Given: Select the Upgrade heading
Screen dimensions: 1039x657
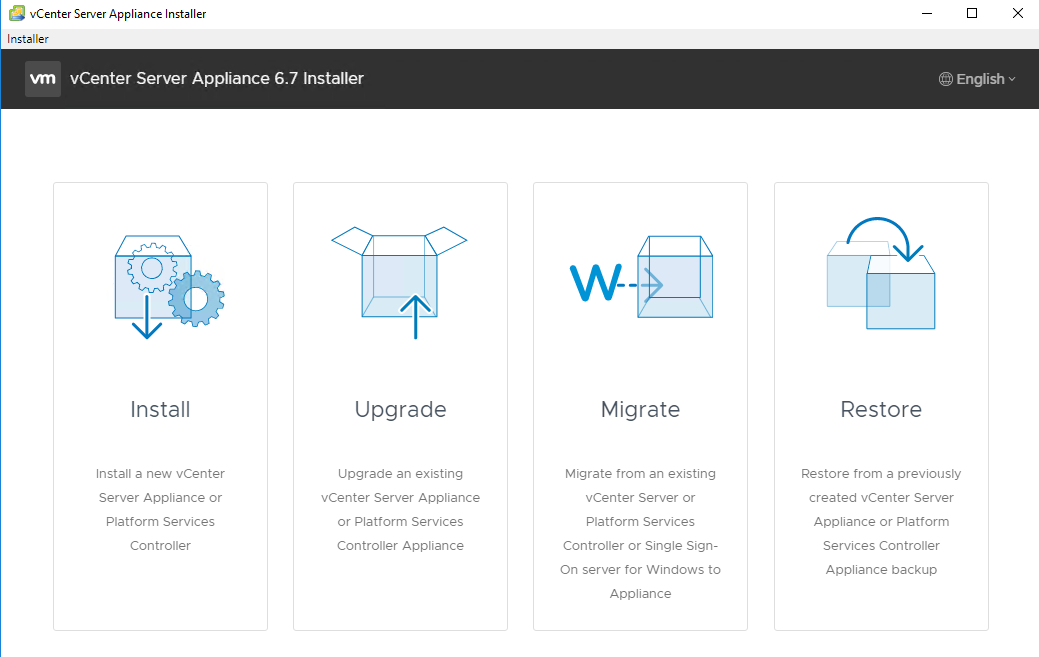Looking at the screenshot, I should (x=400, y=410).
